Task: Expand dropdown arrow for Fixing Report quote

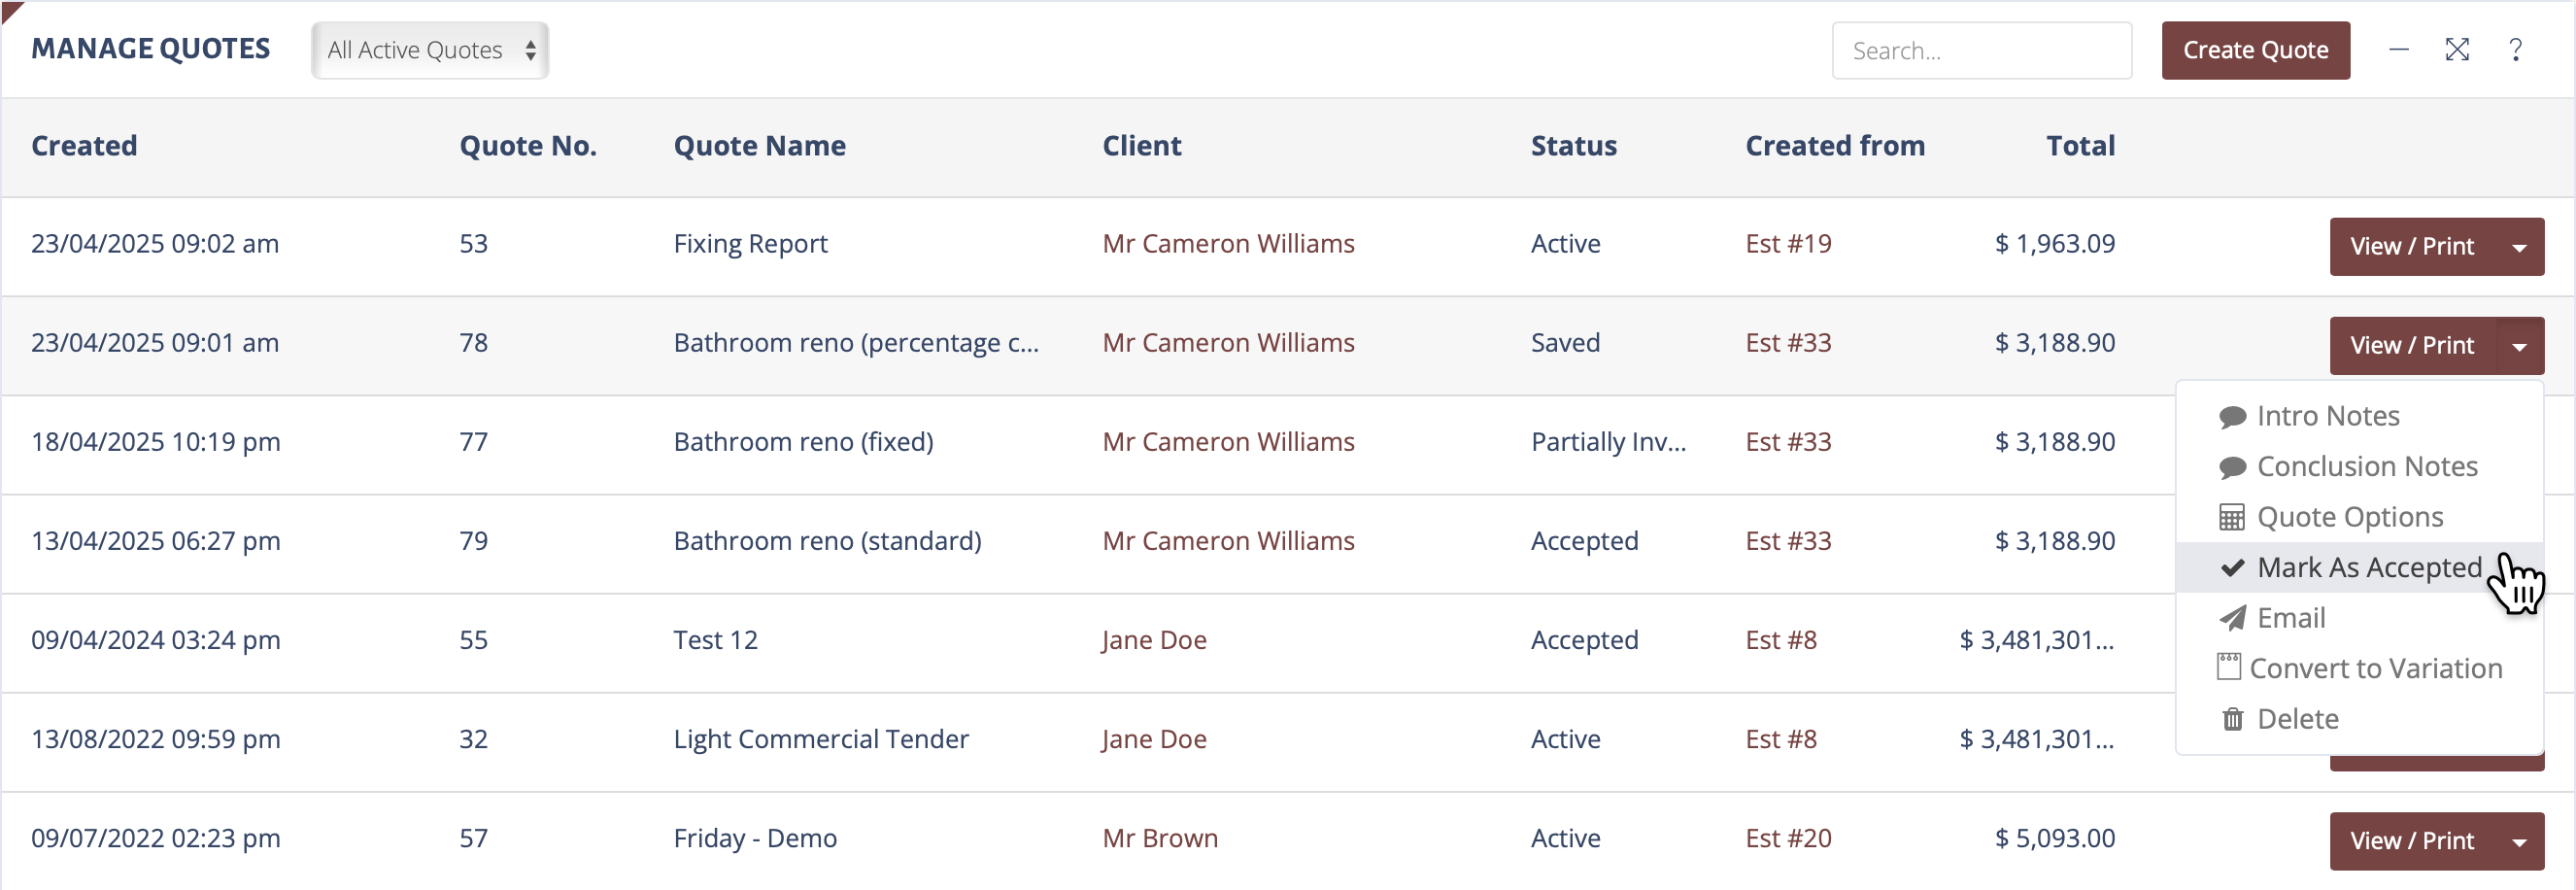Action: click(x=2520, y=247)
